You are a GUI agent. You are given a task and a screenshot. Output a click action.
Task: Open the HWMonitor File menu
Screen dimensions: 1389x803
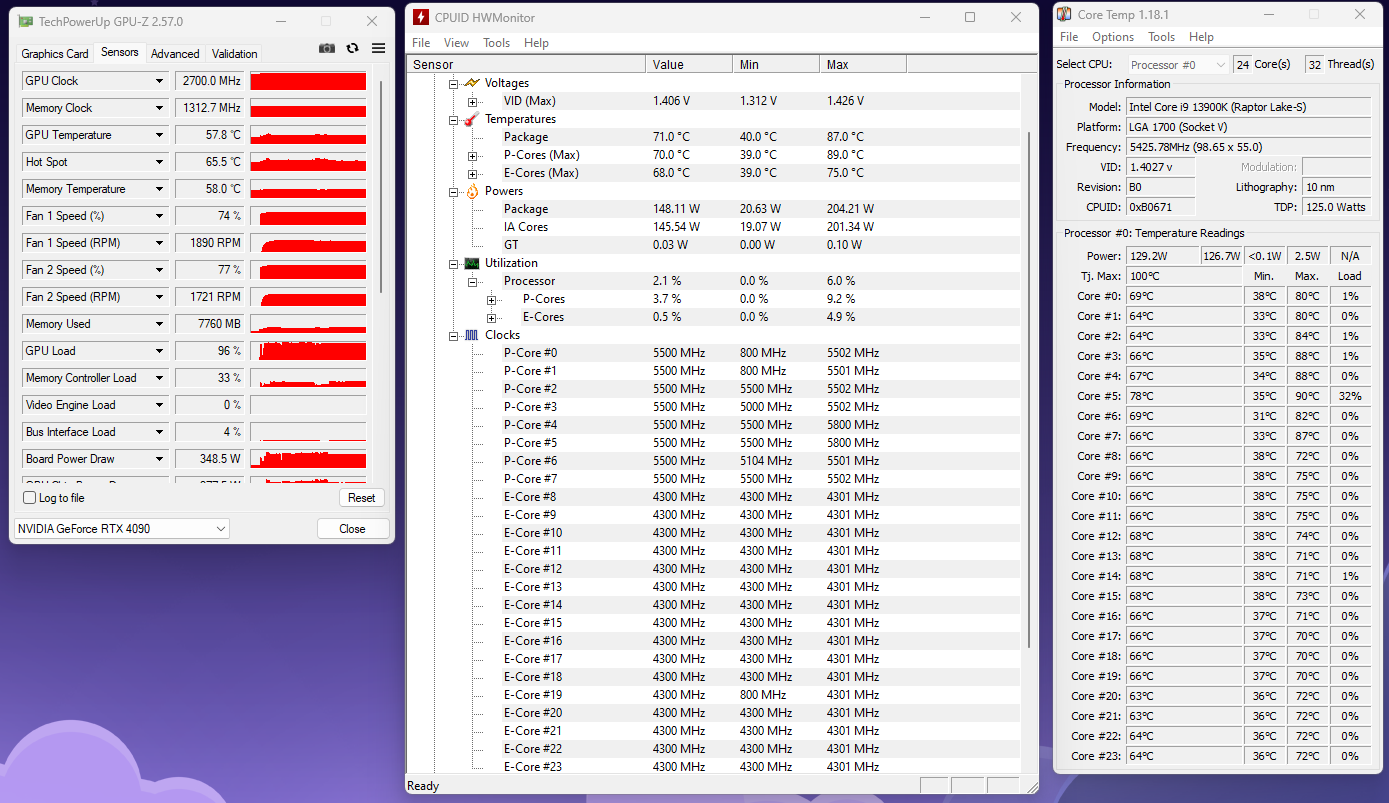[x=421, y=43]
